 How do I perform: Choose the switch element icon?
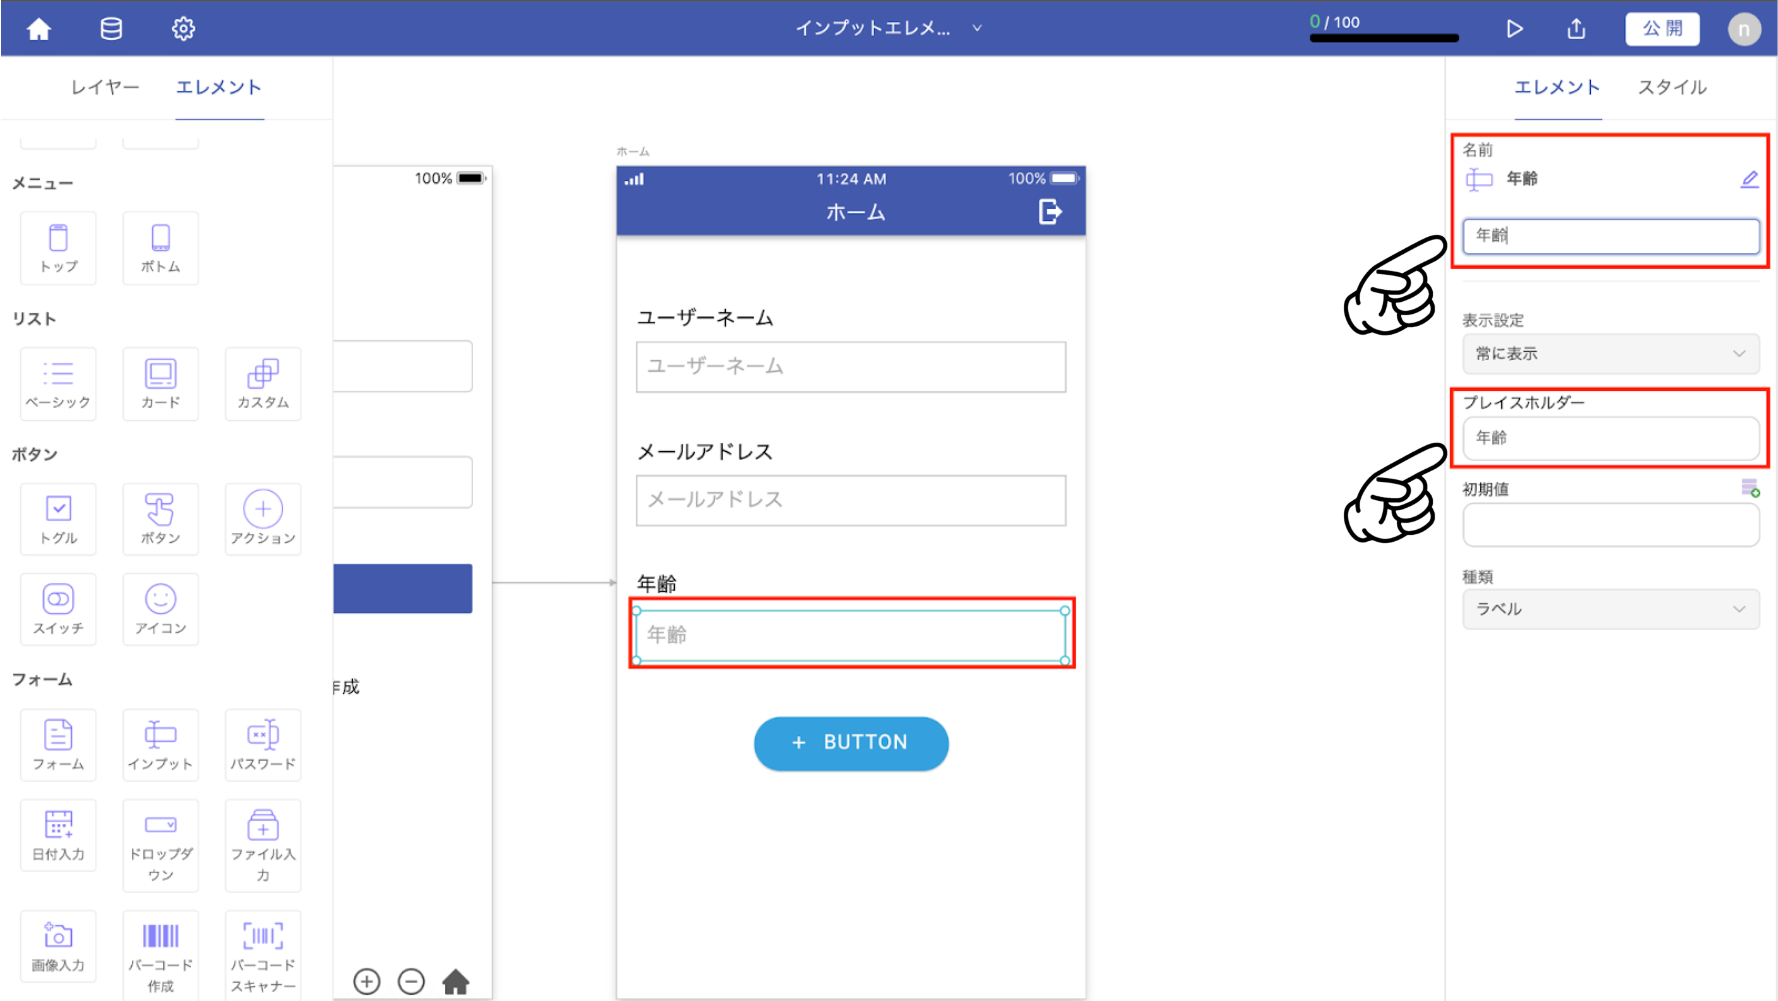pos(59,609)
